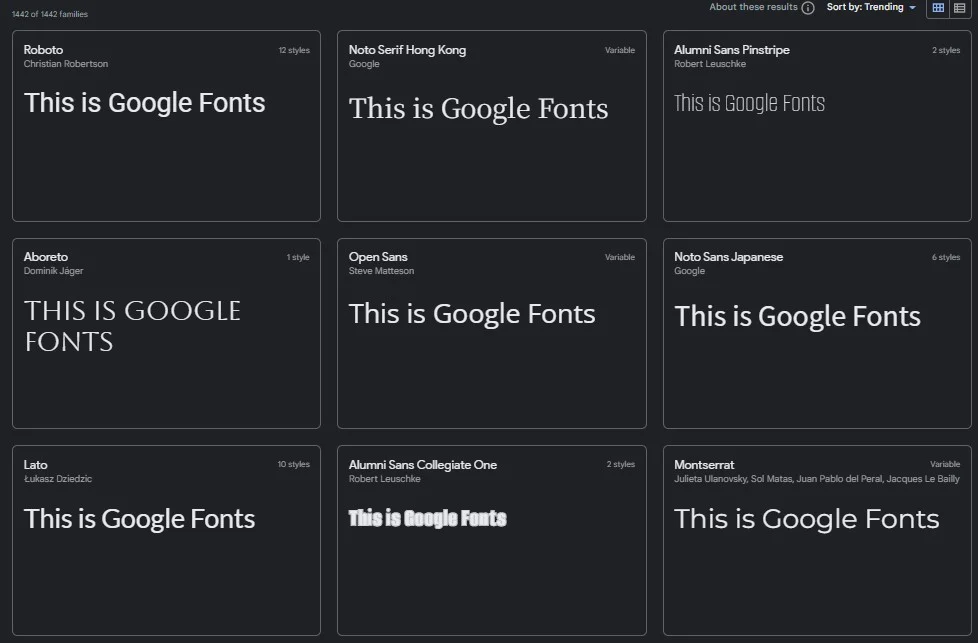Click Variable label on Noto Serif Hong Kong
This screenshot has width=978, height=643.
(x=620, y=50)
